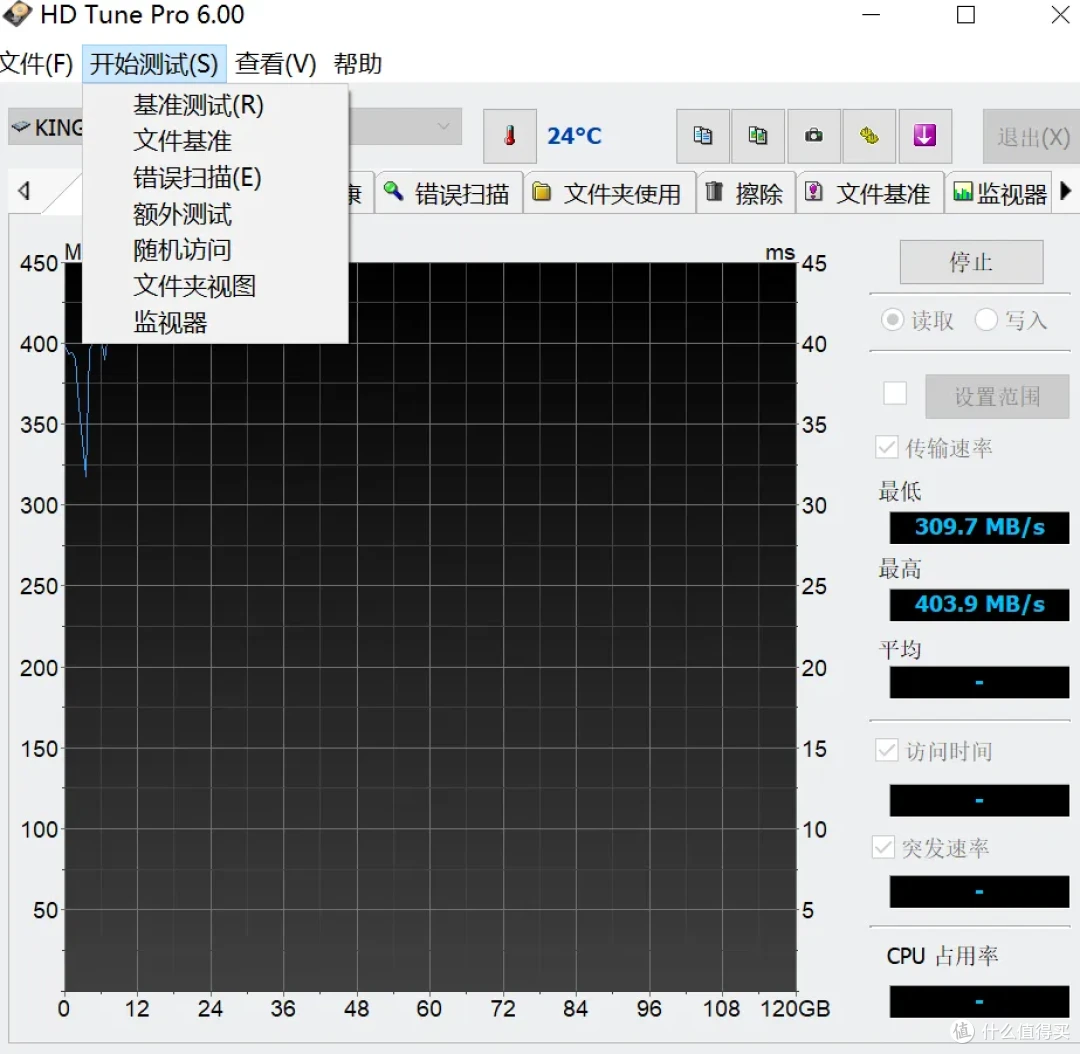This screenshot has width=1080, height=1054.
Task: Click the copy screenshot to clipboard icon
Action: tap(758, 136)
